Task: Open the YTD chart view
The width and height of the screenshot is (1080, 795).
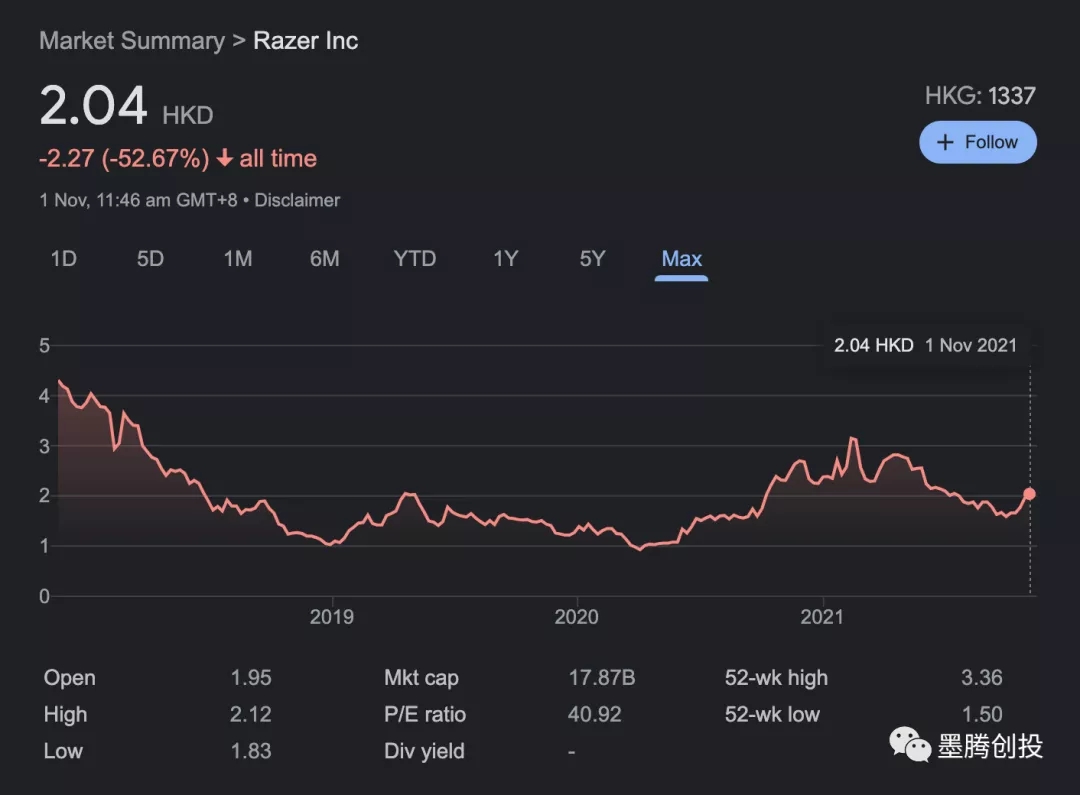Action: (415, 259)
